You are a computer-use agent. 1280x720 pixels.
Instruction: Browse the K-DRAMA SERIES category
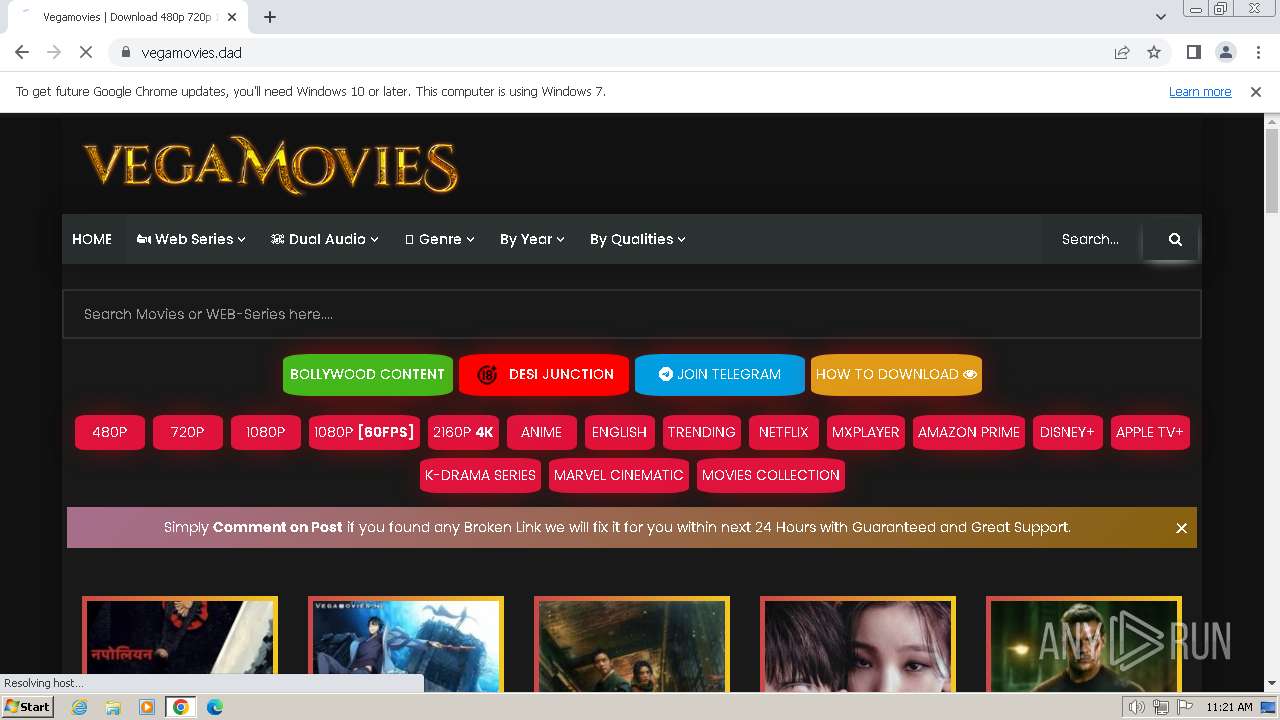[x=481, y=475]
